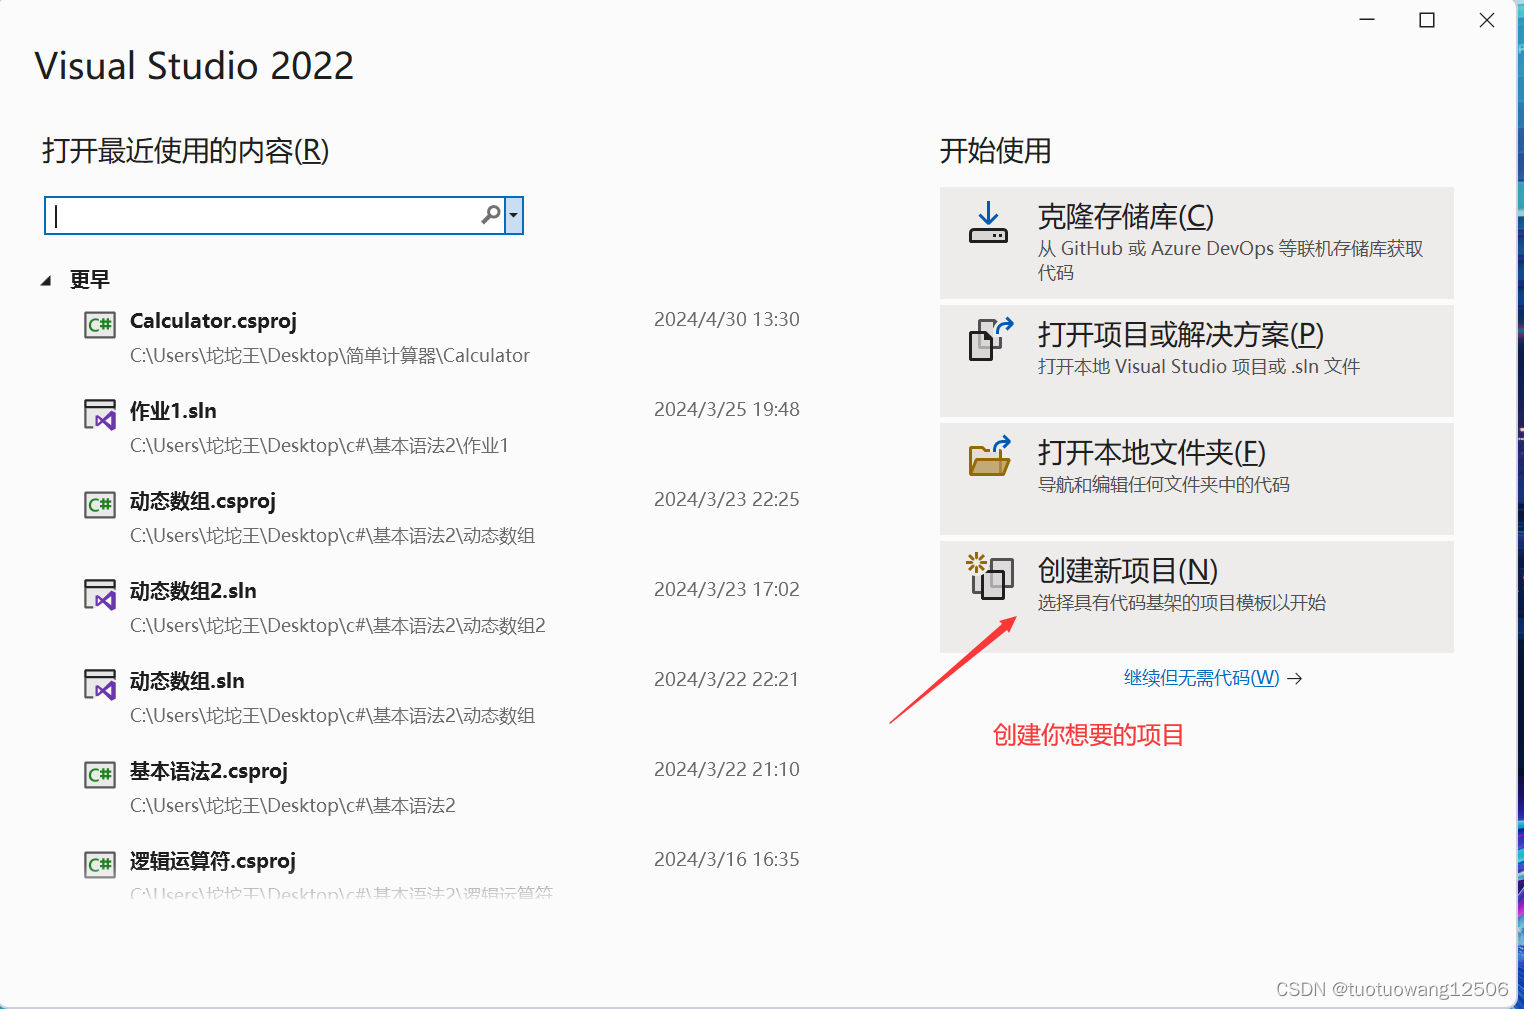Click the C# icon beside 基本语法2.csproj

click(x=100, y=775)
